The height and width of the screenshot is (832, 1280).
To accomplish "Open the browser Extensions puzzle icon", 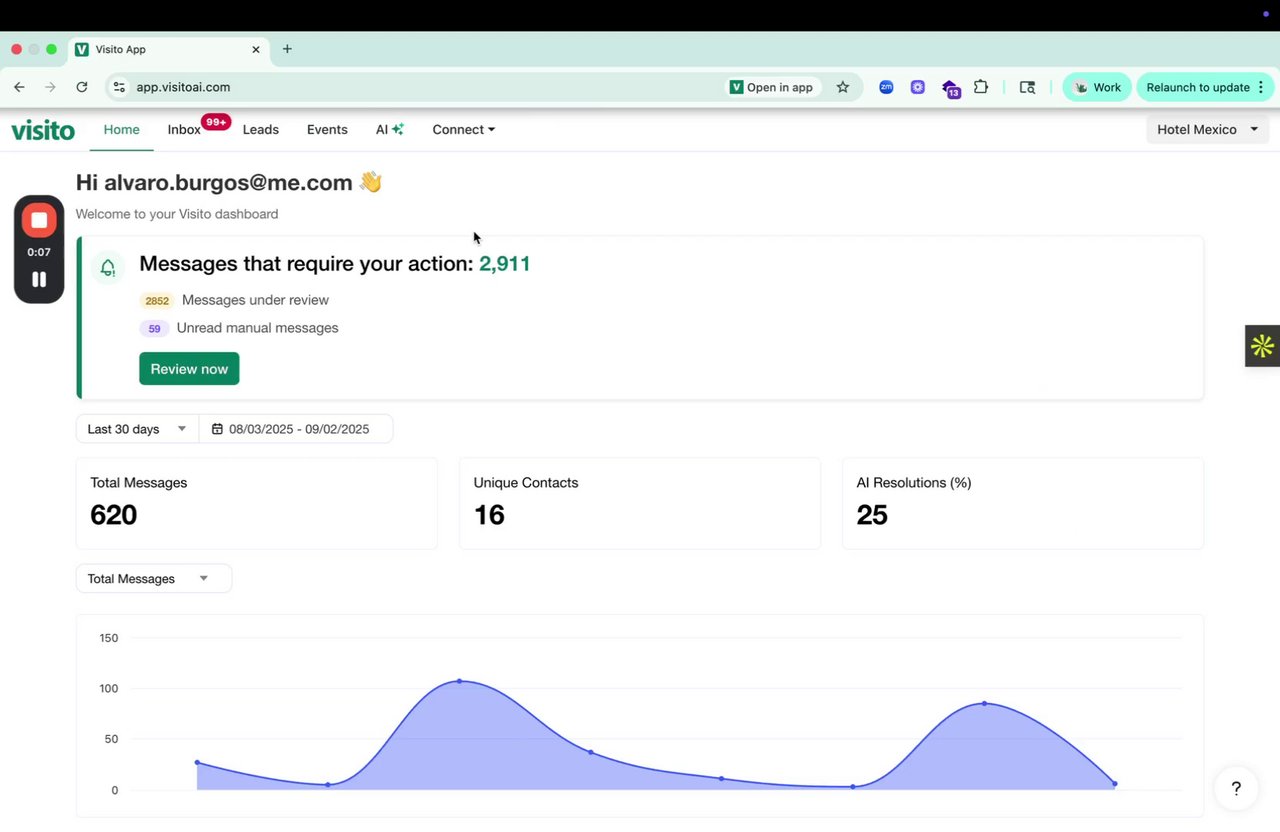I will click(981, 87).
